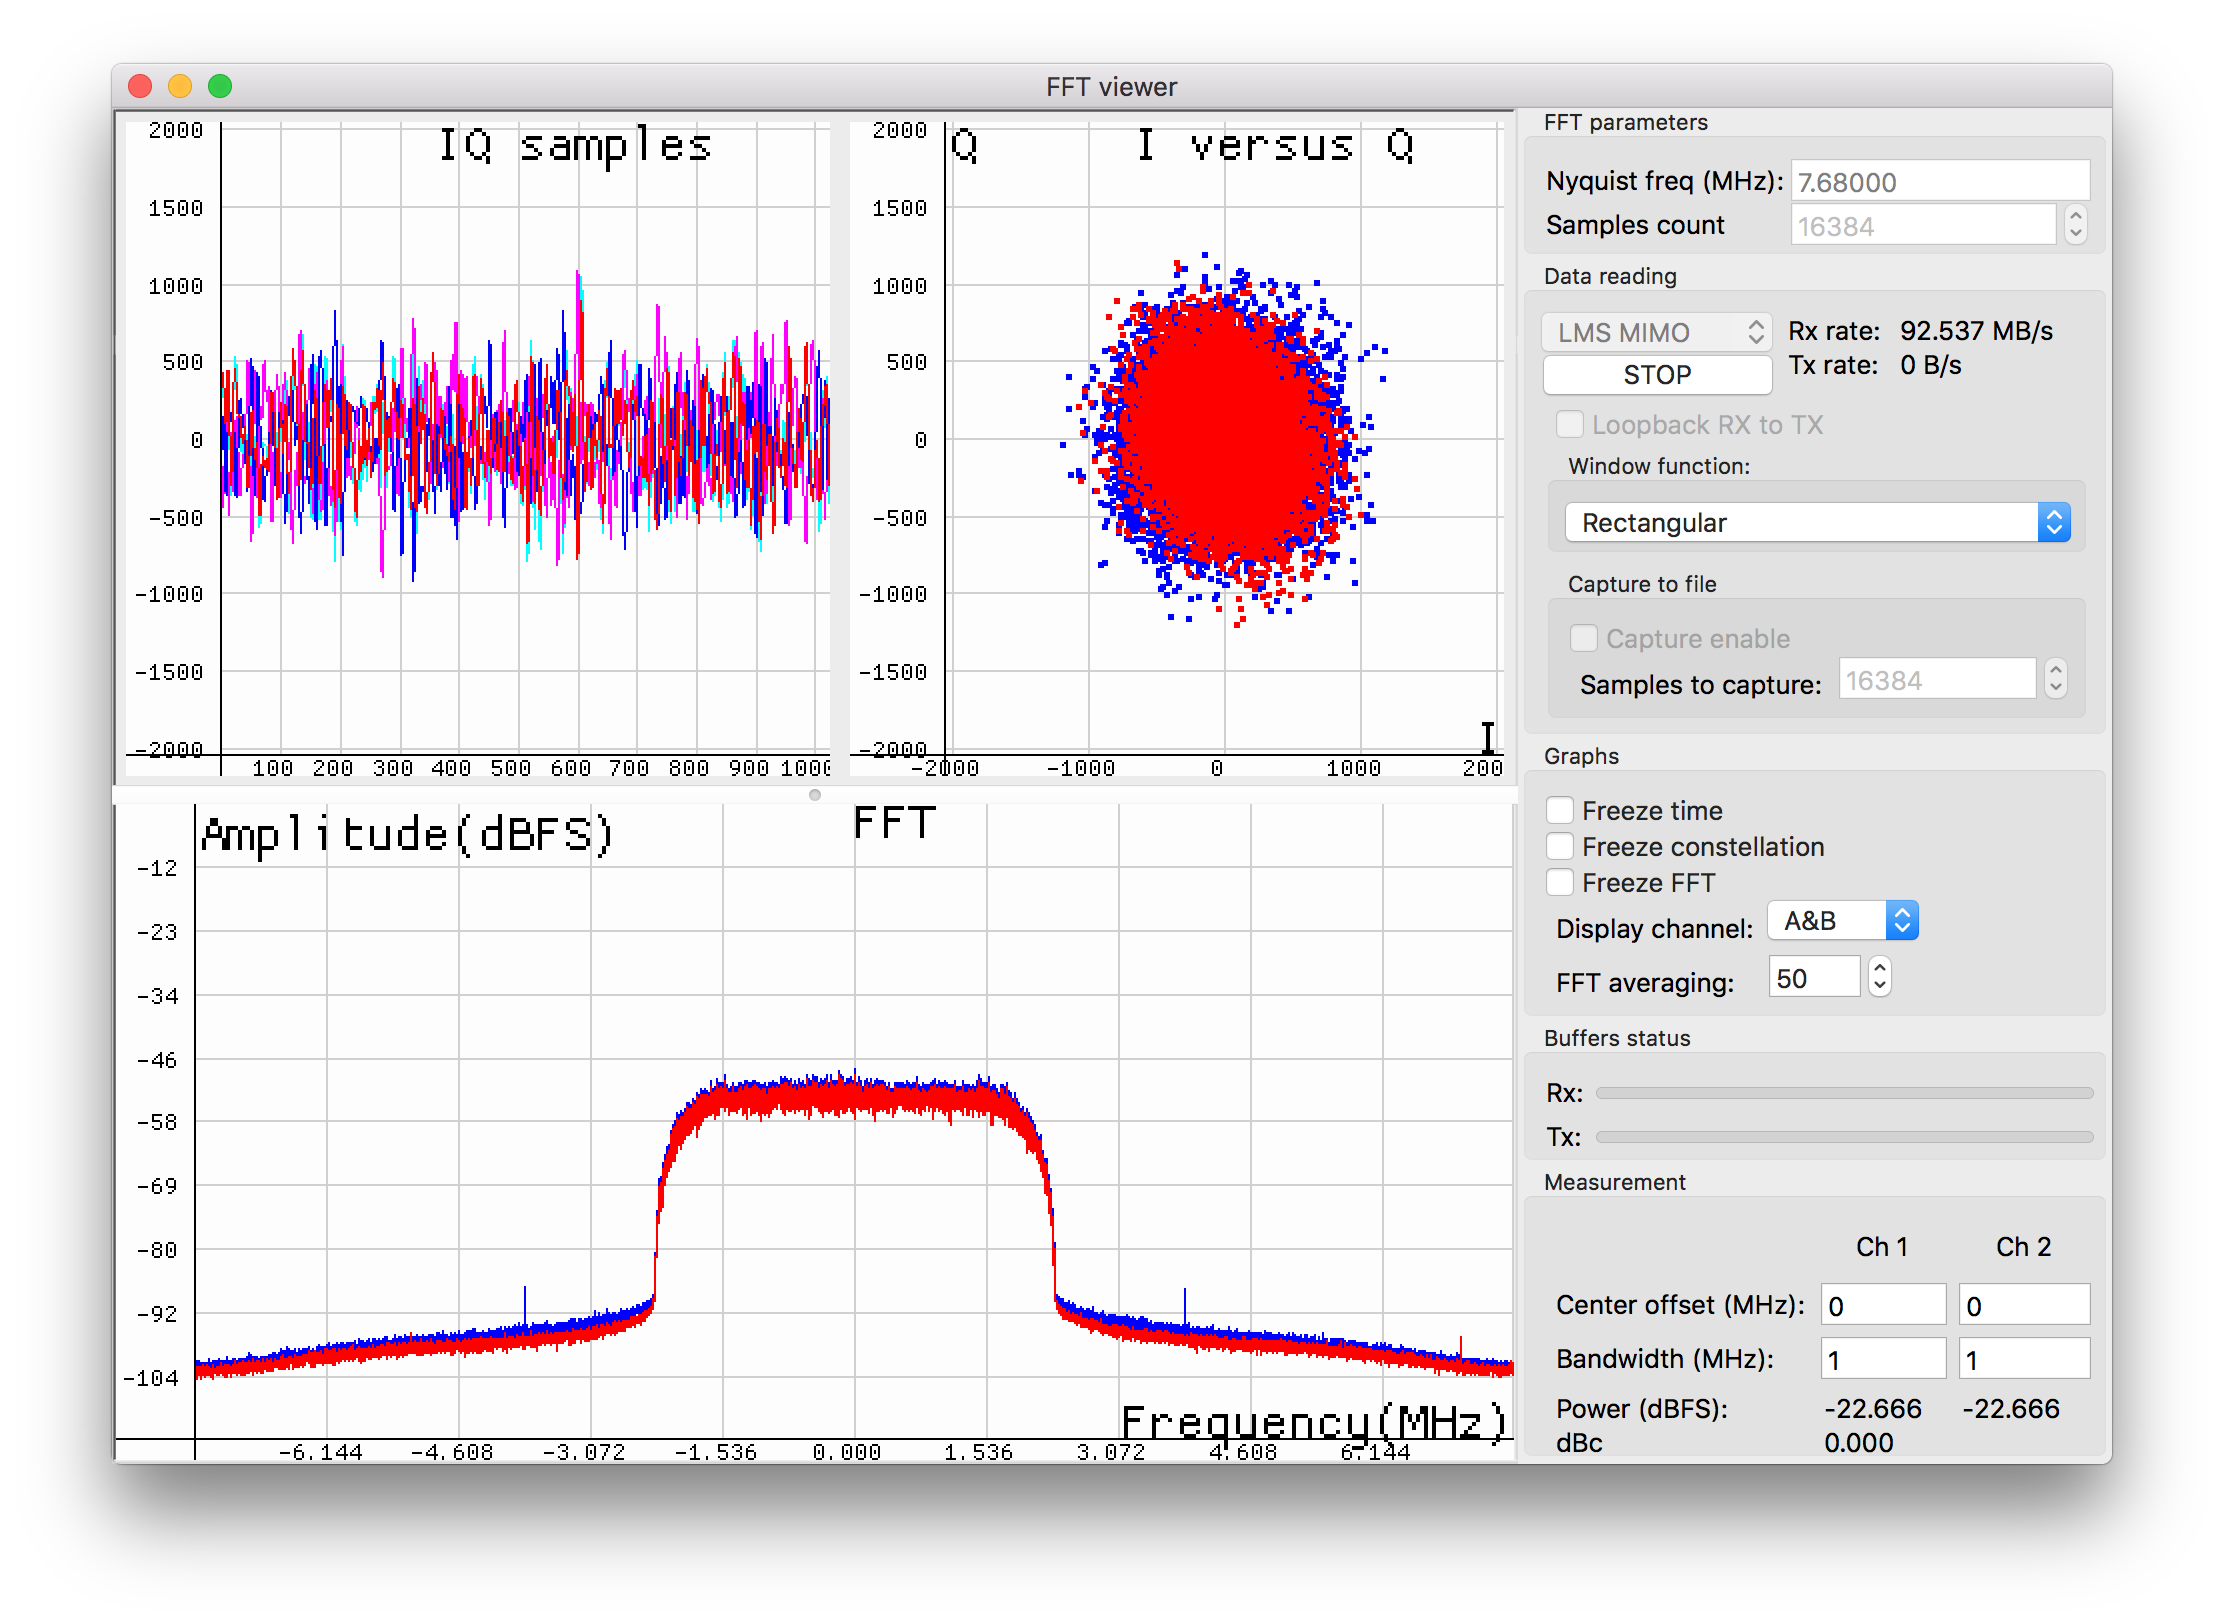Click the Capture to file group label
This screenshot has height=1624, width=2224.
point(1641,584)
